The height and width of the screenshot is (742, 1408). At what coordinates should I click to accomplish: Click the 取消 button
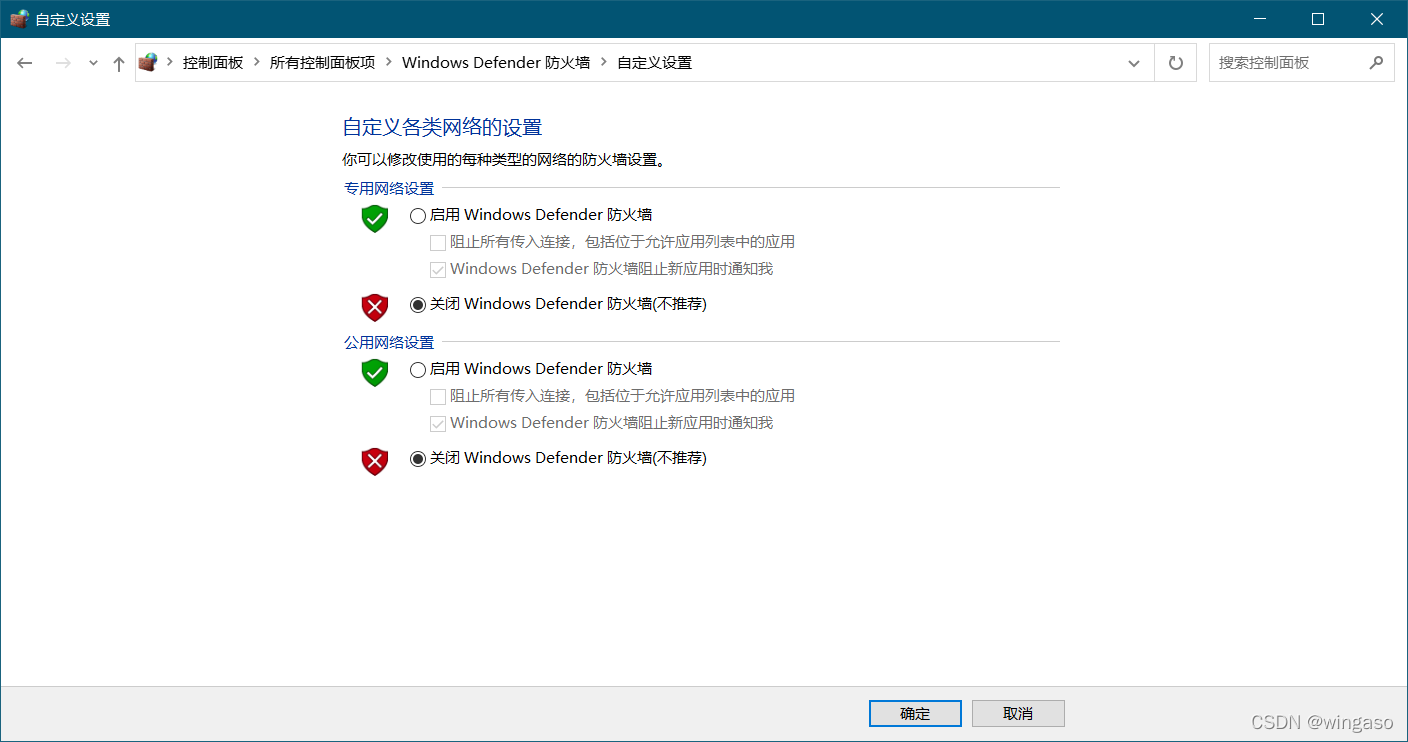pyautogui.click(x=1018, y=713)
